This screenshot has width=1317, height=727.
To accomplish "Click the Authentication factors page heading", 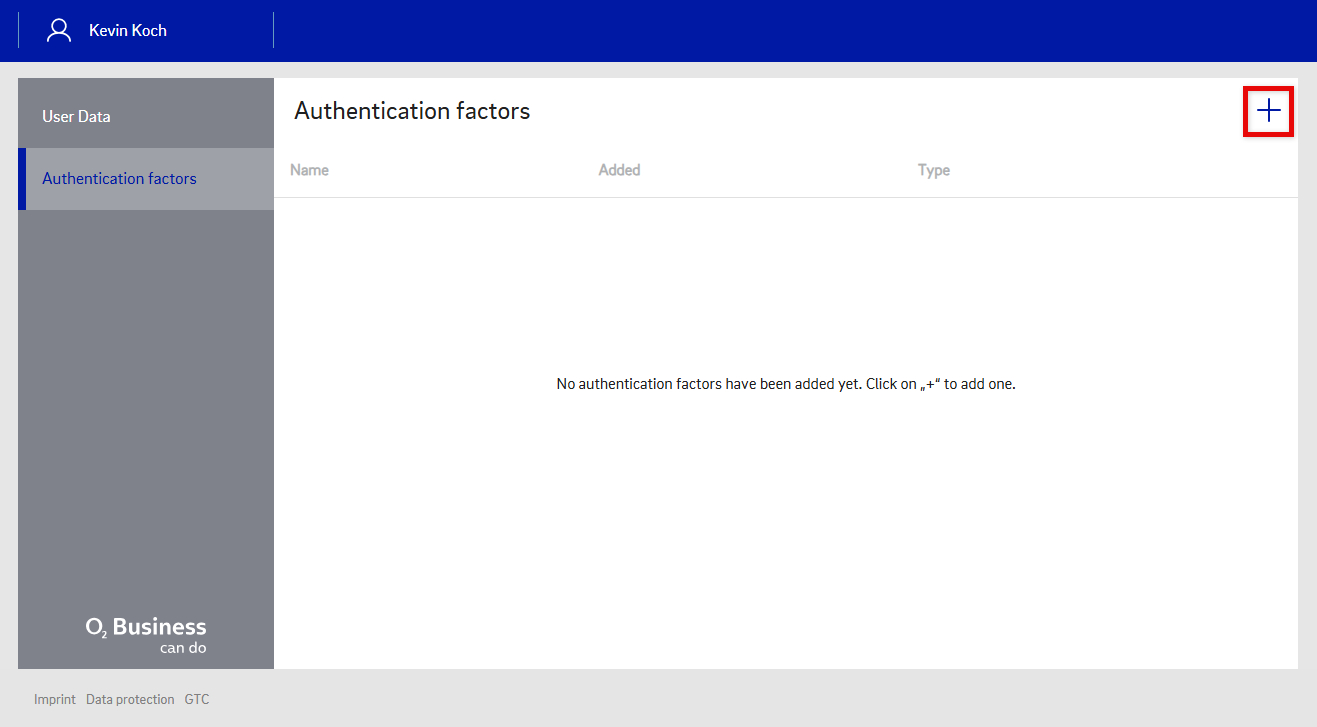I will click(412, 111).
